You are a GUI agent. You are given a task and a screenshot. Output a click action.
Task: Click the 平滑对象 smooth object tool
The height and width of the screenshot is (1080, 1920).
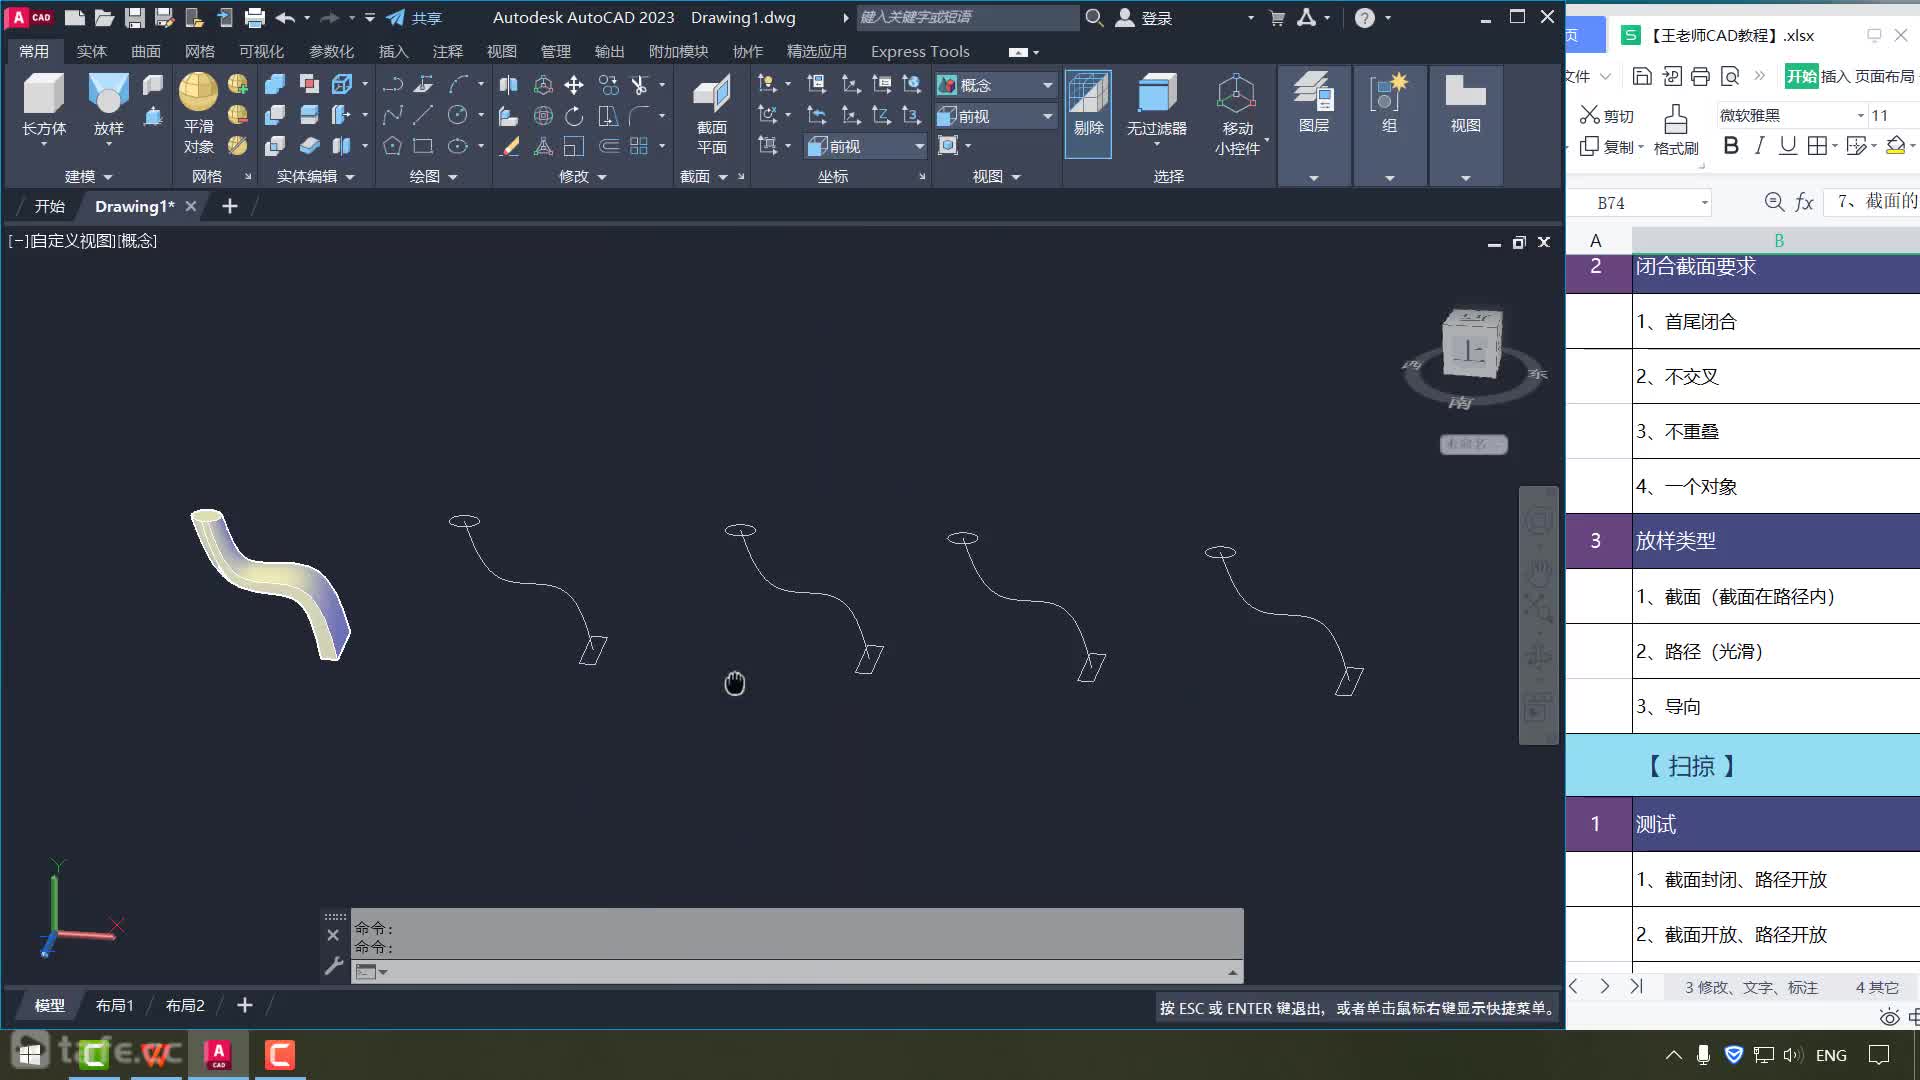tap(198, 113)
